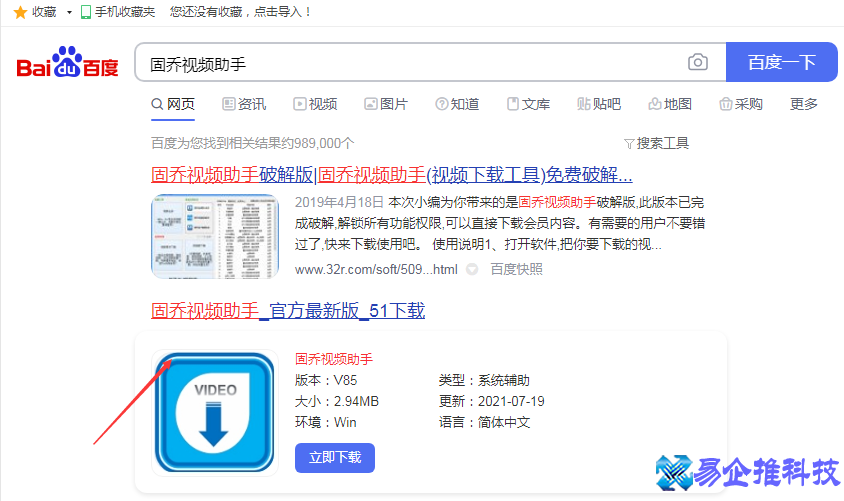This screenshot has height=501, width=844.
Task: Open 手机收藏夹 mobile bookmarks
Action: tap(118, 12)
